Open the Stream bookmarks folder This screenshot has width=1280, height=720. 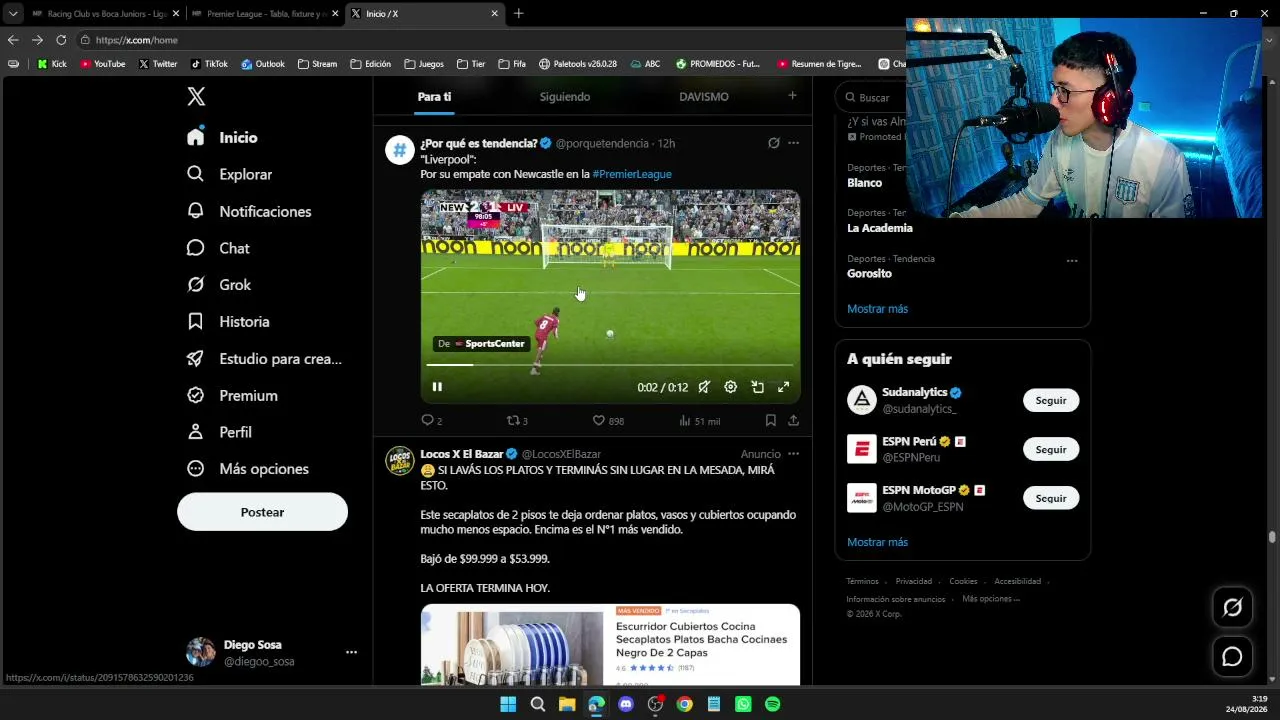click(317, 64)
